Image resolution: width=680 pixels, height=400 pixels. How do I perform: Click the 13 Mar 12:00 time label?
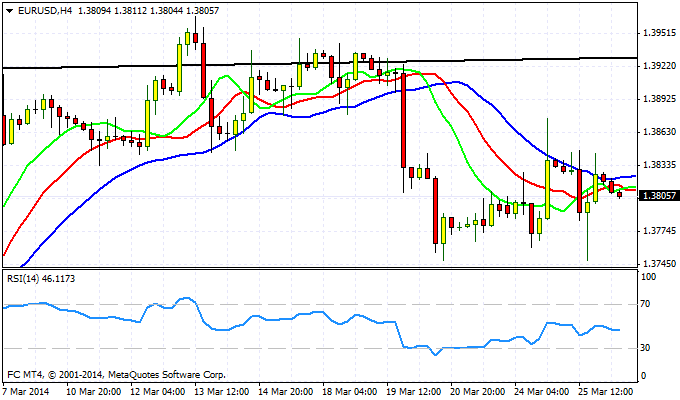coord(222,392)
